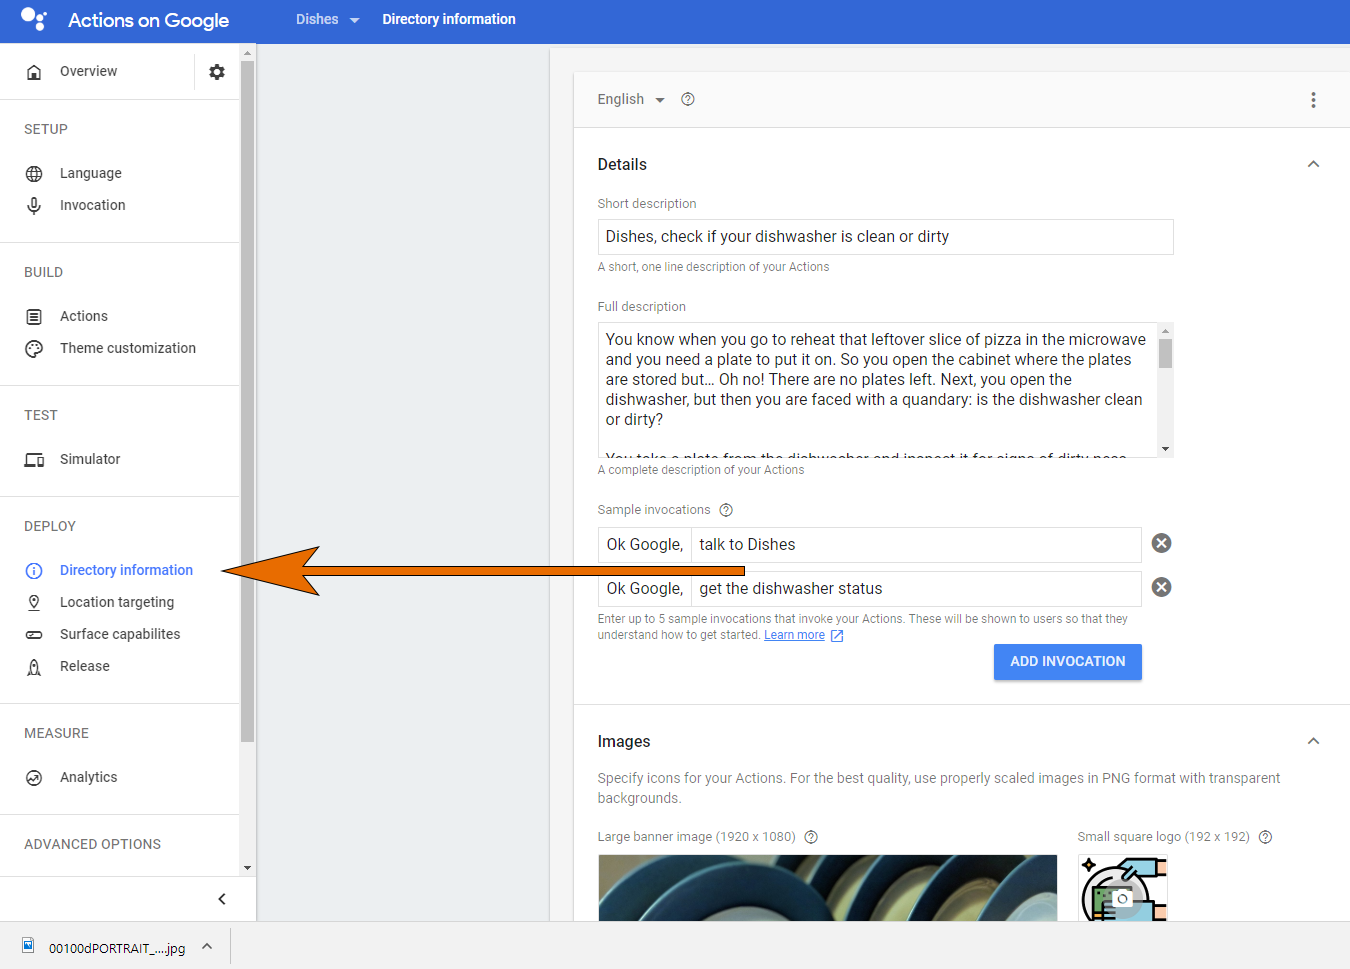Viewport: 1350px width, 969px height.
Task: Click the Theme customization palette icon
Action: 34,349
